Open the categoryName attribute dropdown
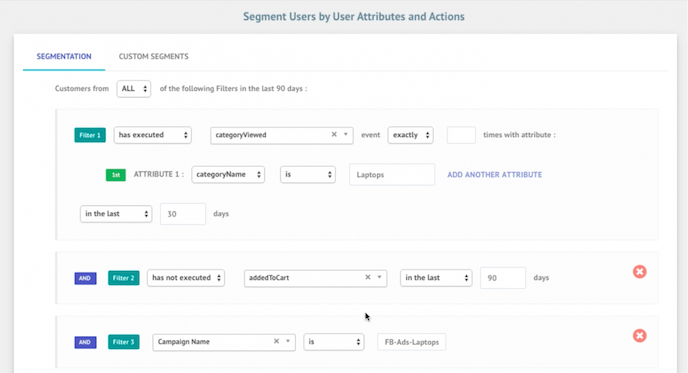 [x=228, y=175]
